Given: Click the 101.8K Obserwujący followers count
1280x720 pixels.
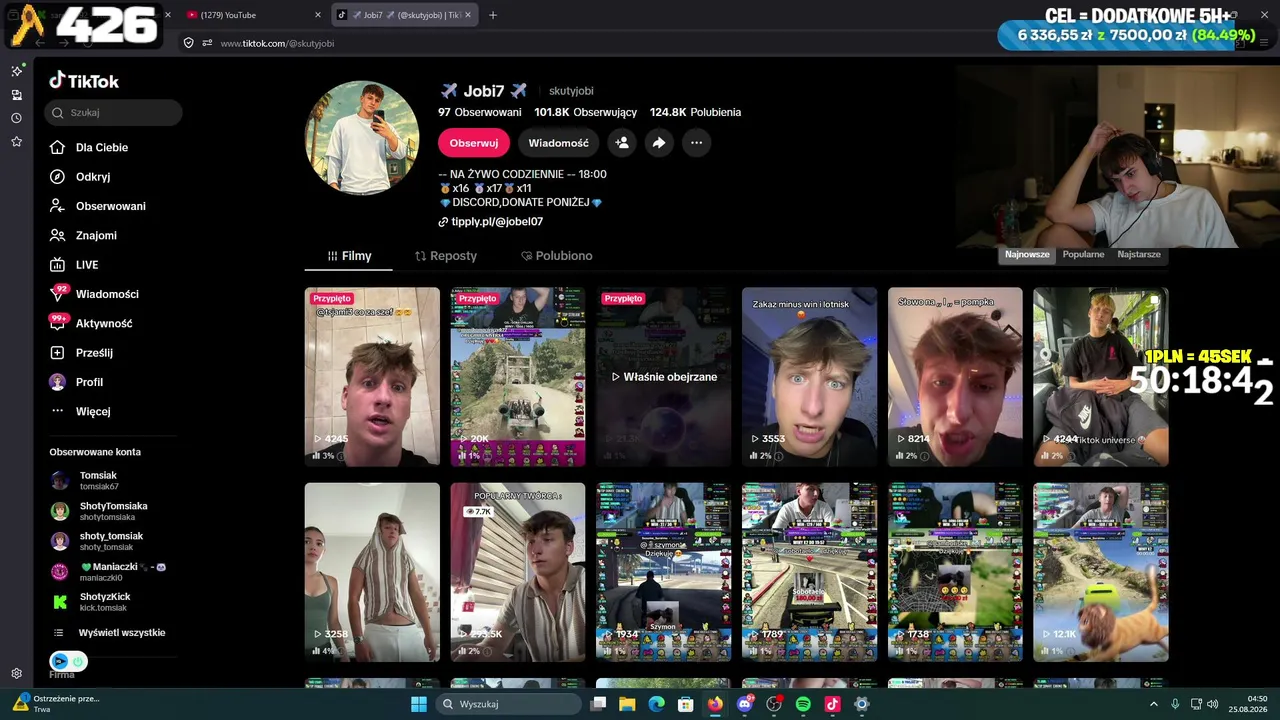Looking at the screenshot, I should click(585, 113).
